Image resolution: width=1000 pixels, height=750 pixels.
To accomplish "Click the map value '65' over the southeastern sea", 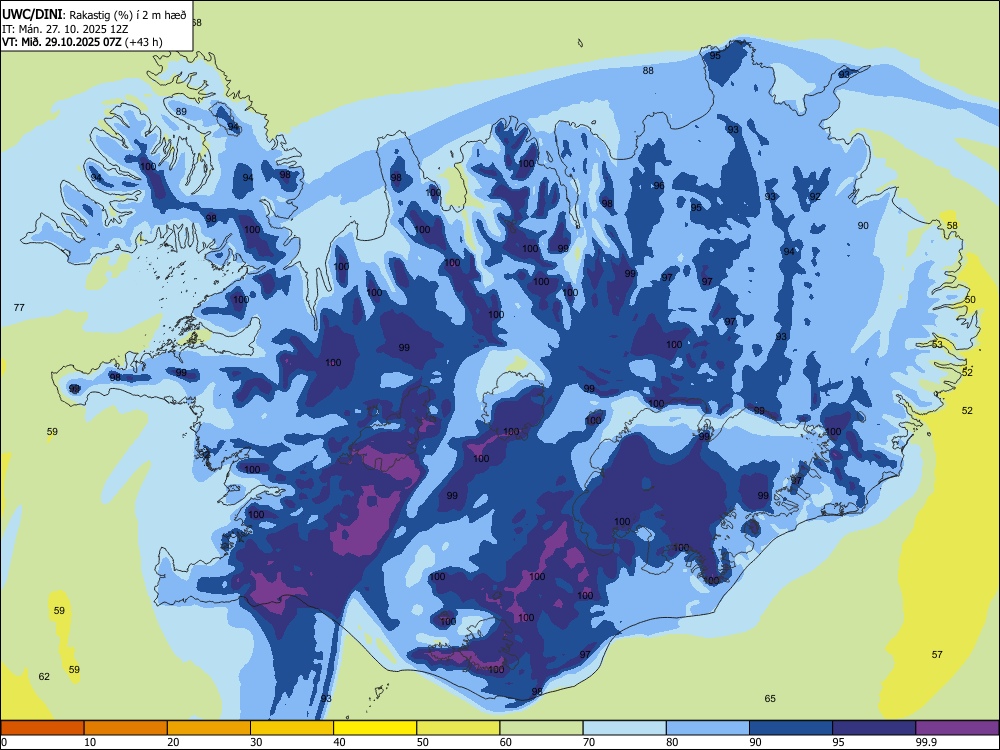I will (x=770, y=699).
